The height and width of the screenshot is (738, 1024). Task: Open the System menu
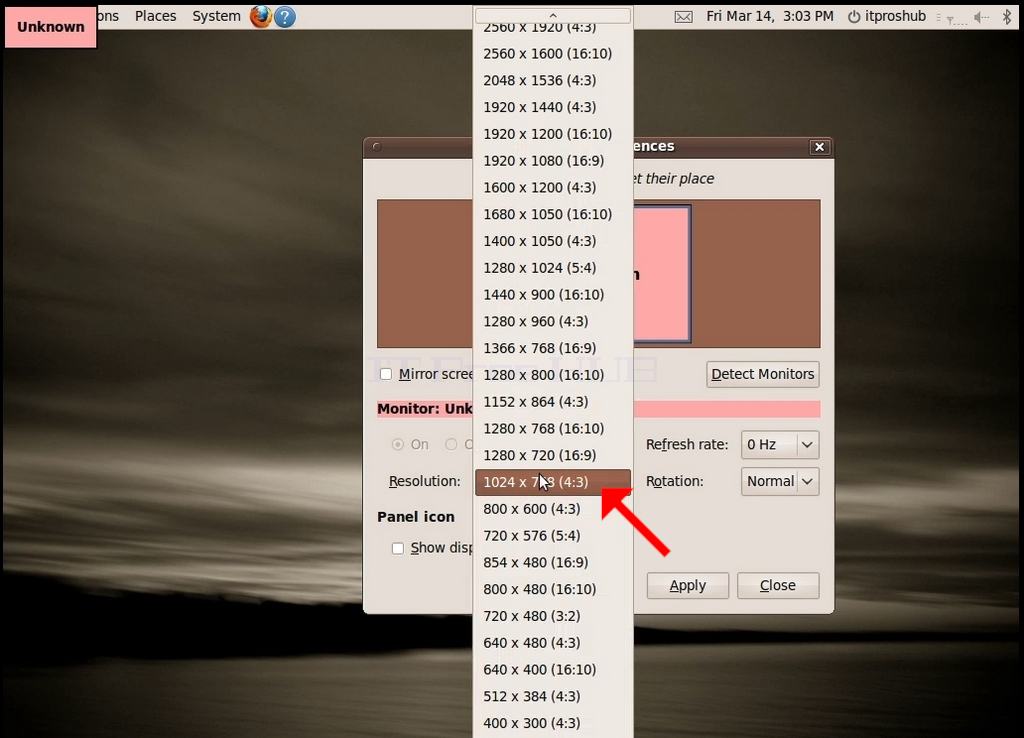pos(216,16)
